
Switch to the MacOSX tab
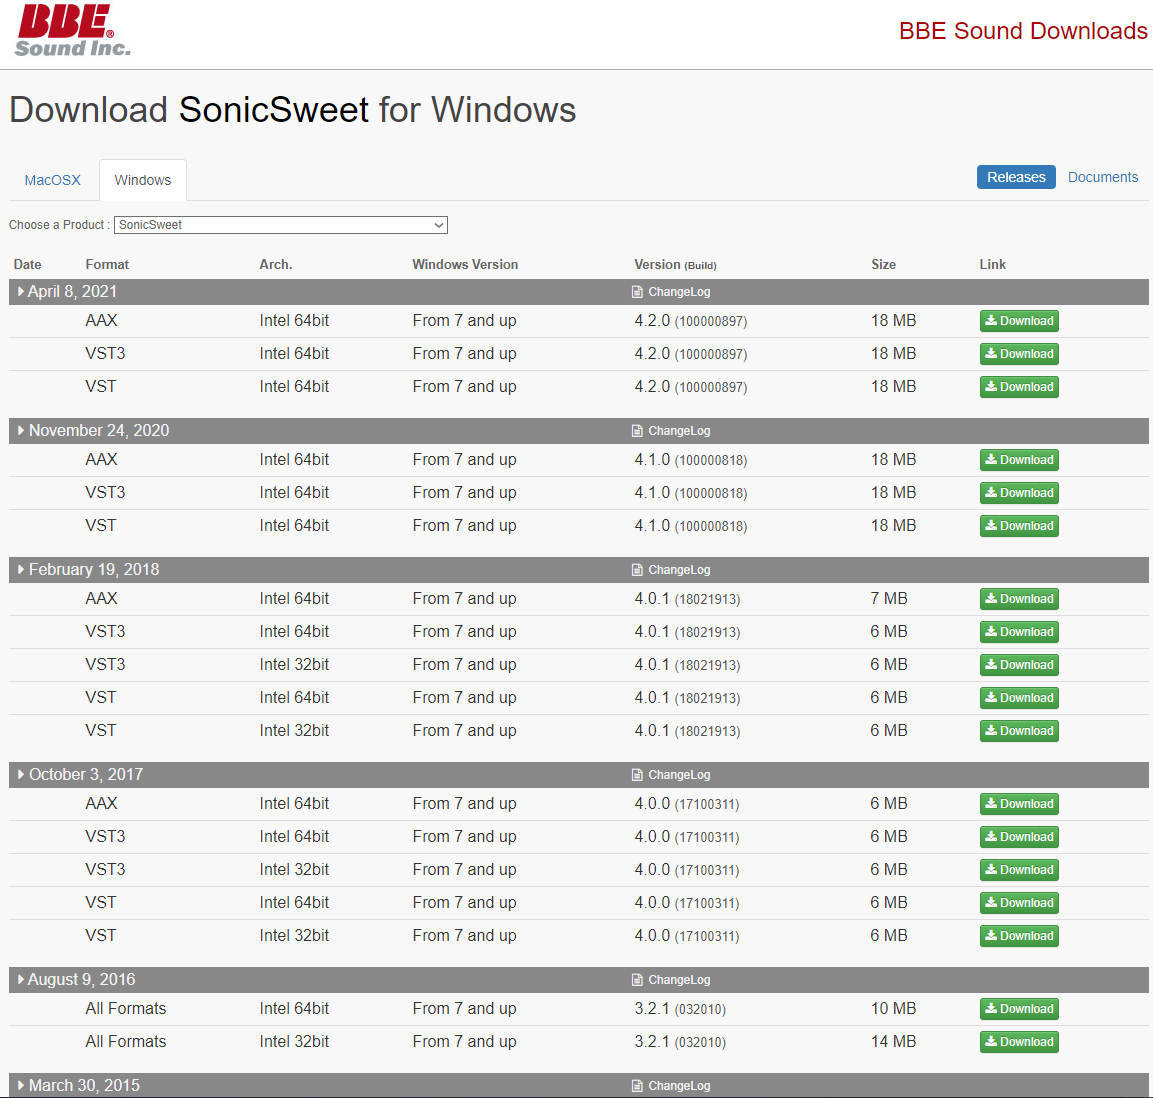click(x=52, y=179)
